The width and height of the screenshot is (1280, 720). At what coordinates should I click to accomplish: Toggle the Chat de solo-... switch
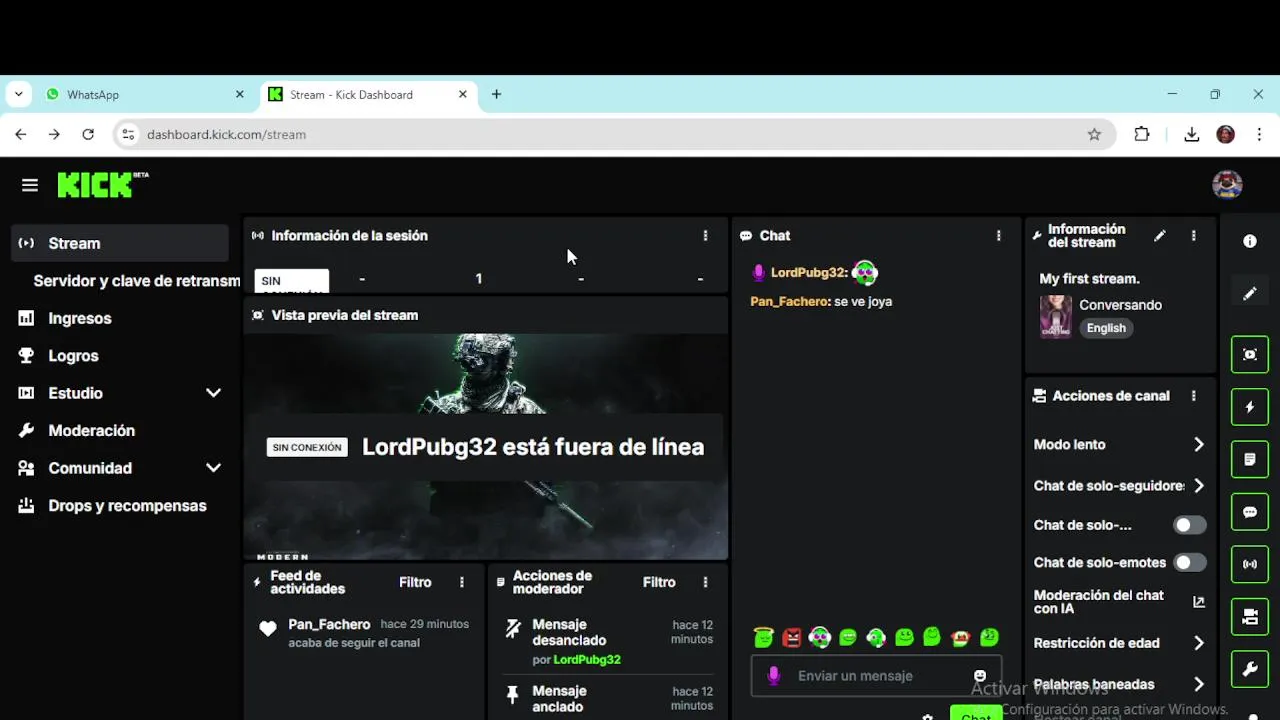(x=1189, y=525)
